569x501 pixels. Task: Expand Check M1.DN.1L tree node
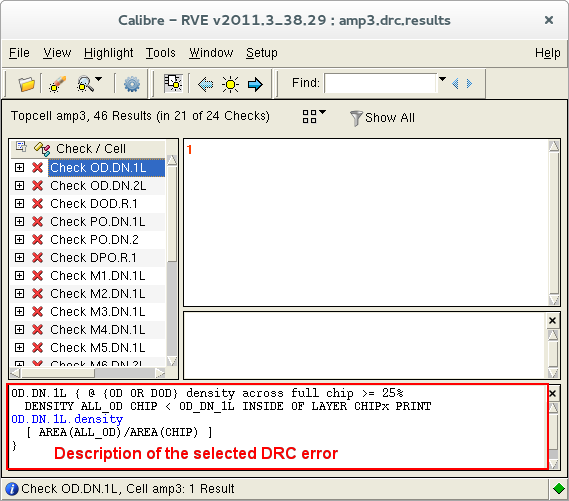tap(19, 276)
